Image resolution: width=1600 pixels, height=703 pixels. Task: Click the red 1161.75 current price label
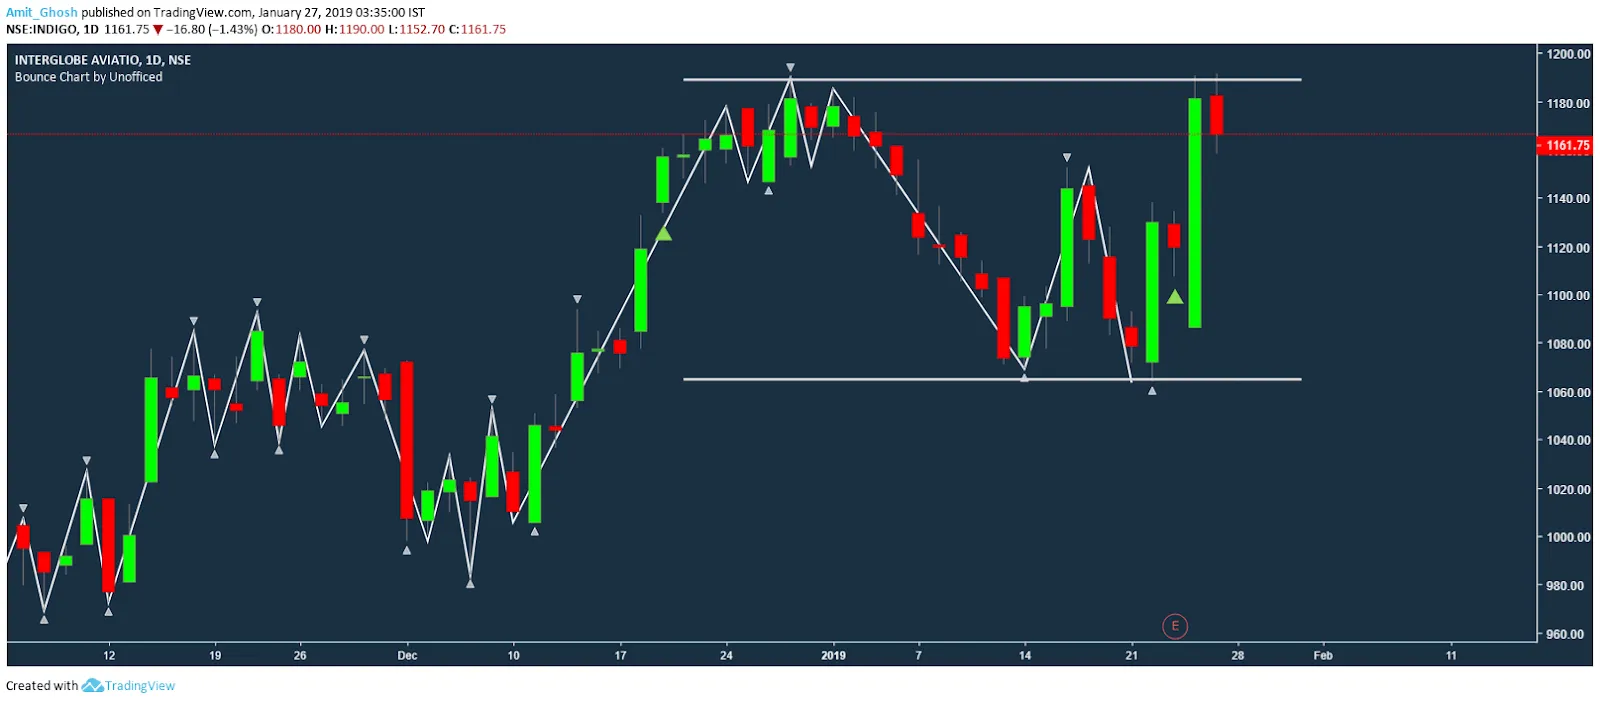1565,145
